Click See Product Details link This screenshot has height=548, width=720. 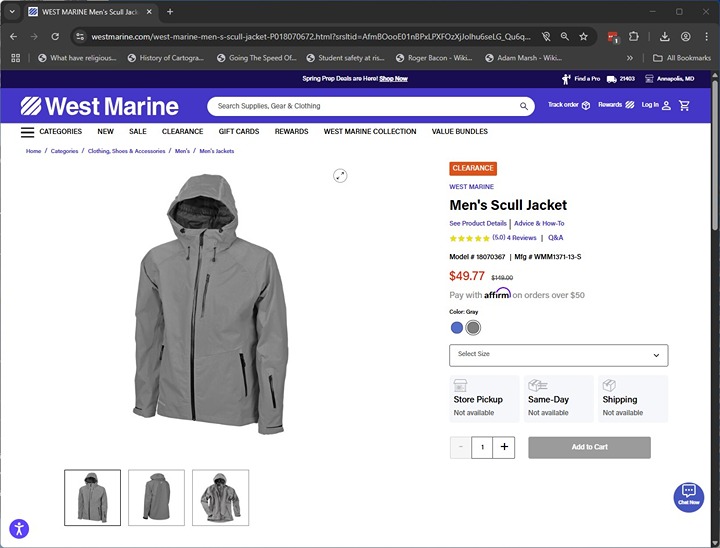pyautogui.click(x=478, y=223)
